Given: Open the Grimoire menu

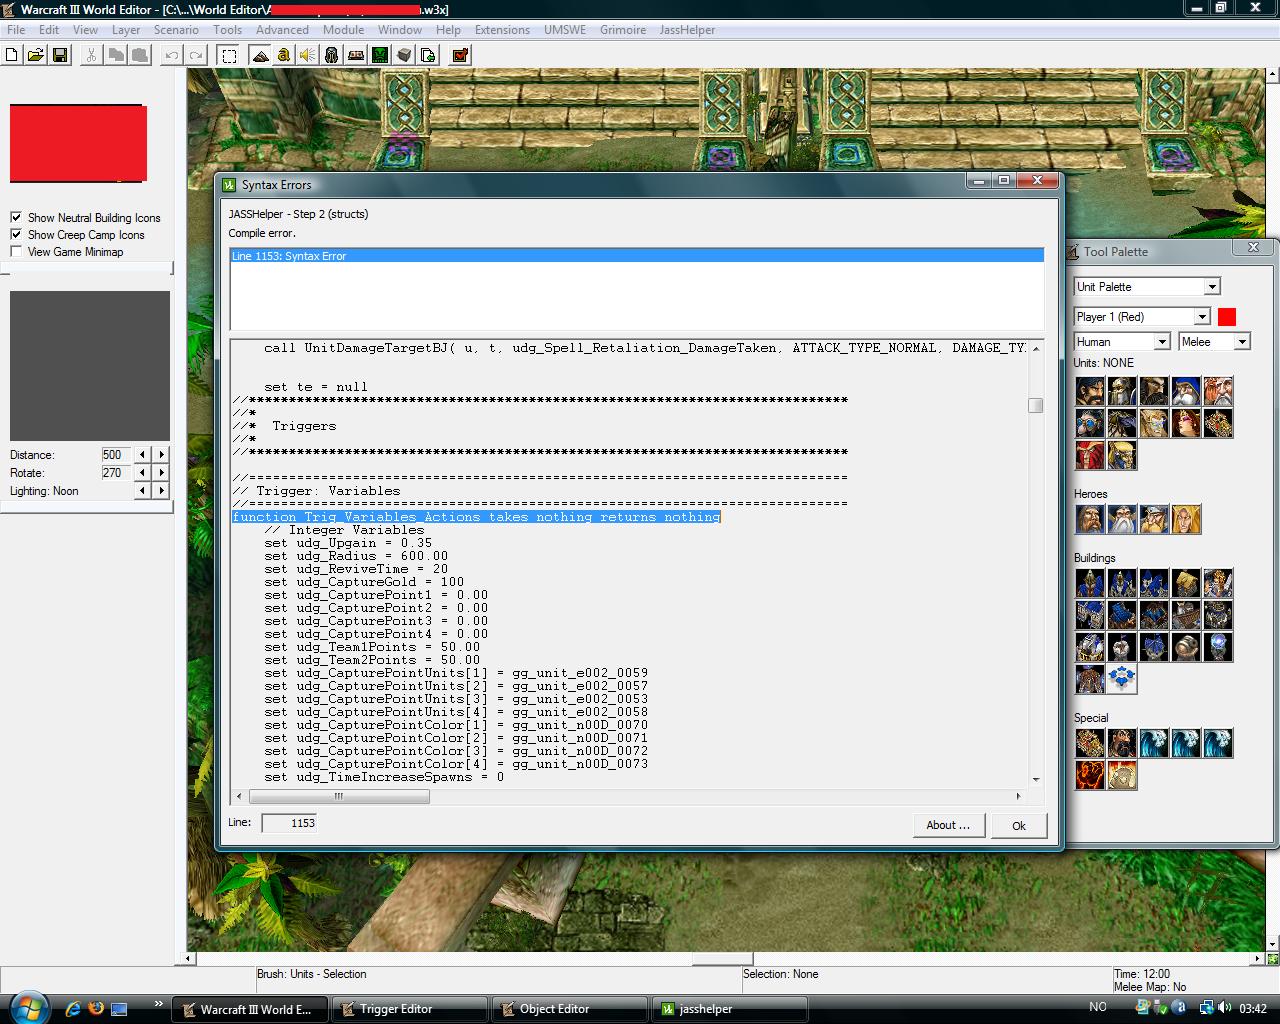Looking at the screenshot, I should 623,30.
